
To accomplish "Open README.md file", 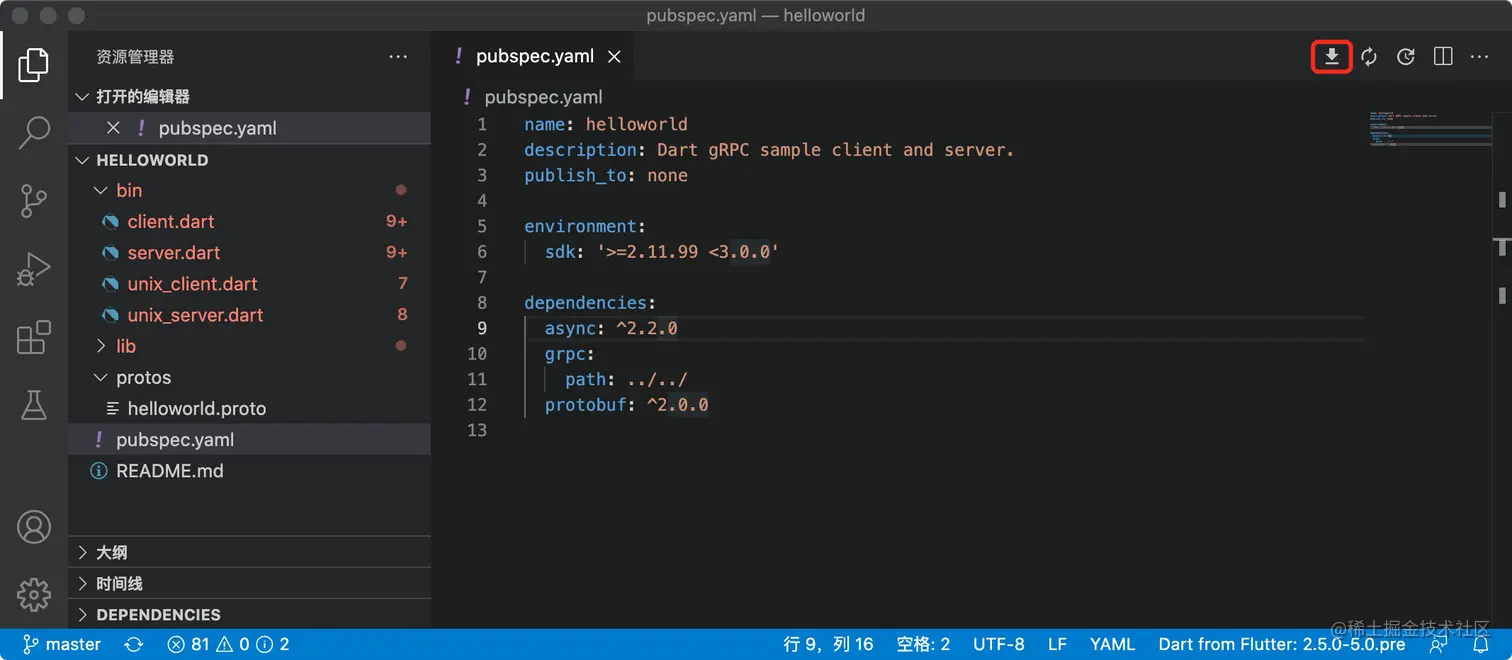I will [250, 471].
